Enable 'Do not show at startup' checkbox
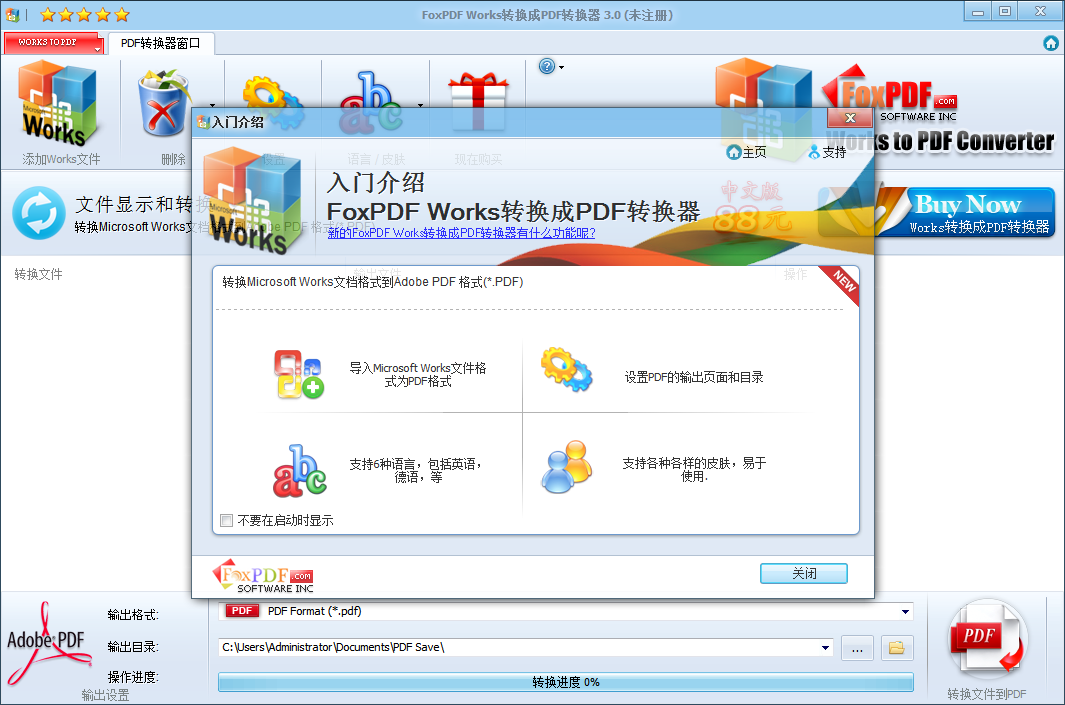 tap(227, 521)
